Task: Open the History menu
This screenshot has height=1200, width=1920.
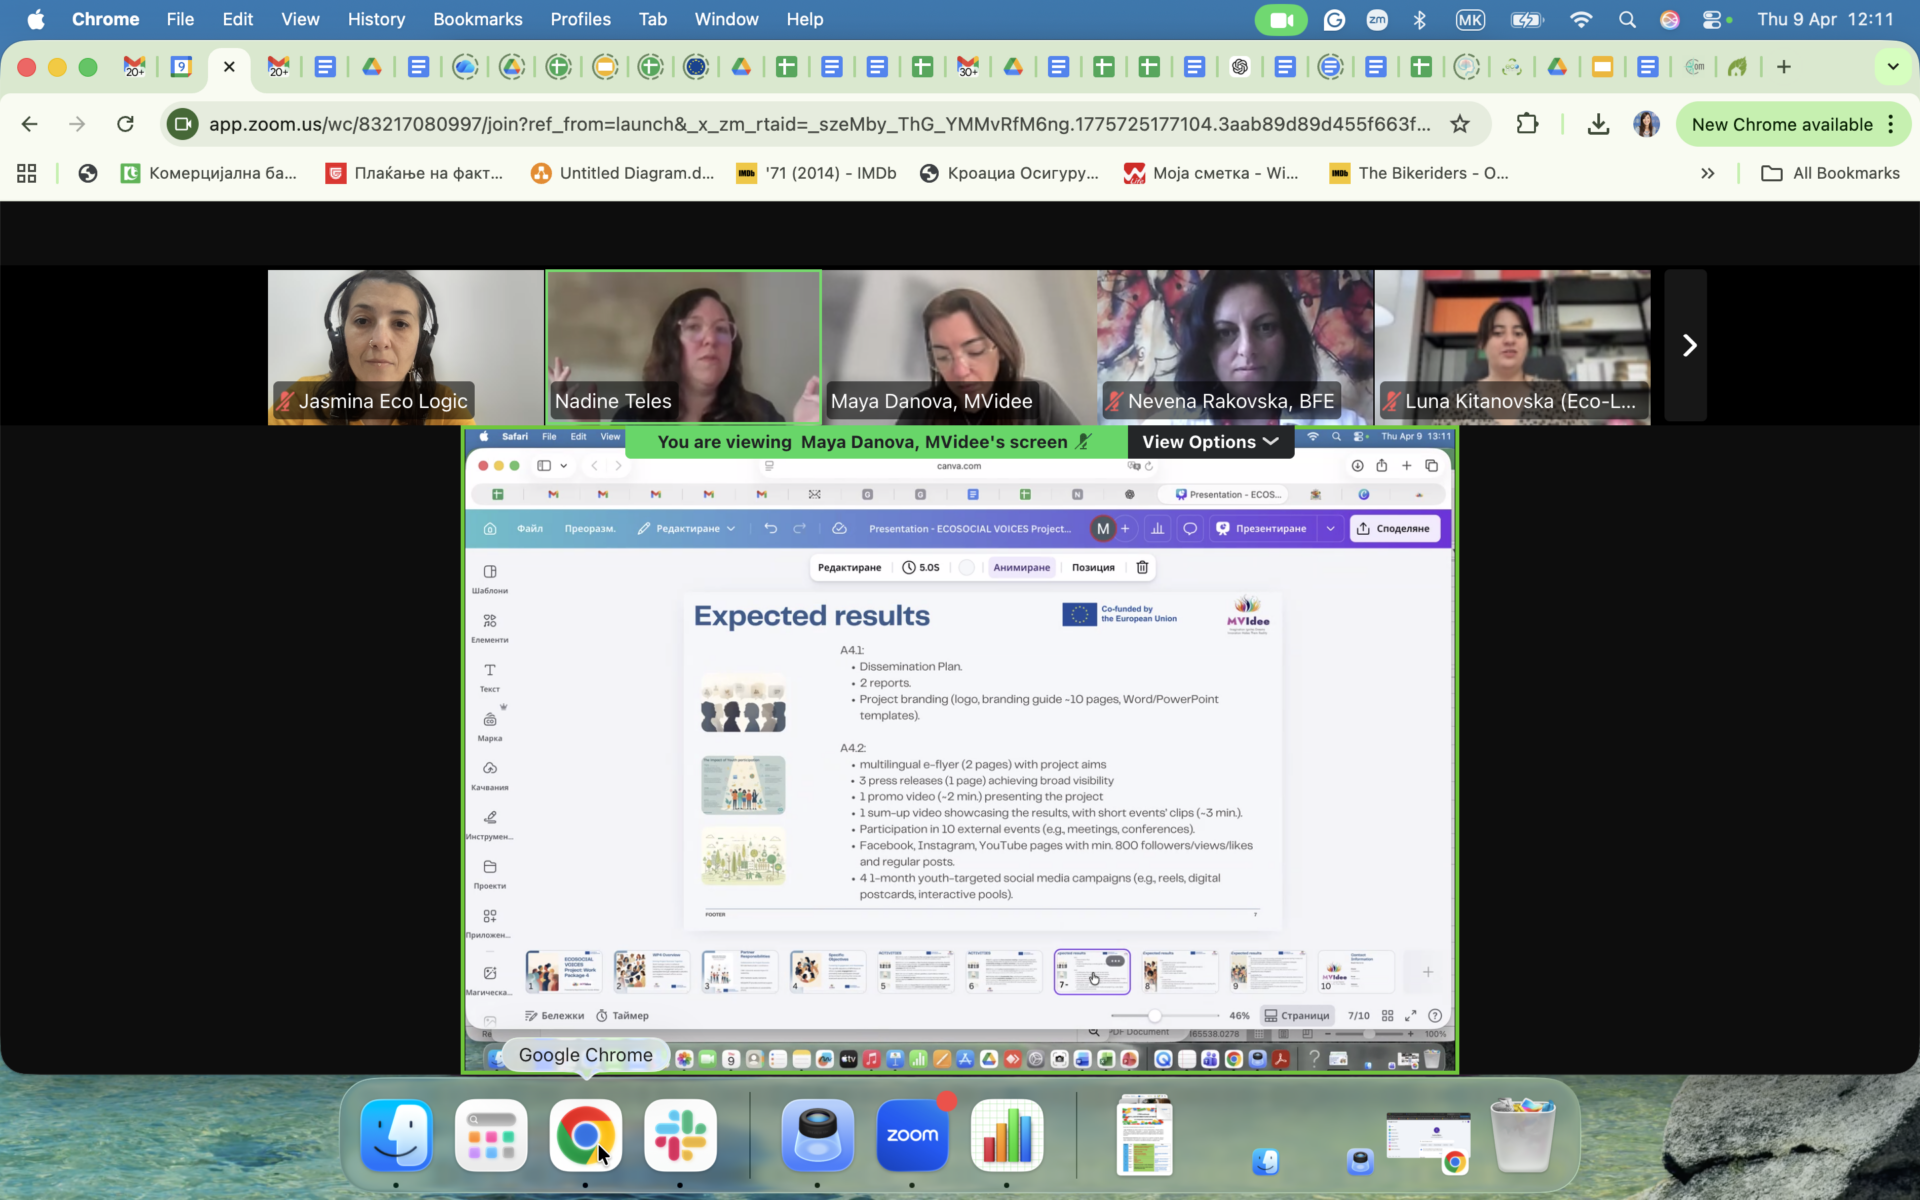Action: (x=376, y=19)
